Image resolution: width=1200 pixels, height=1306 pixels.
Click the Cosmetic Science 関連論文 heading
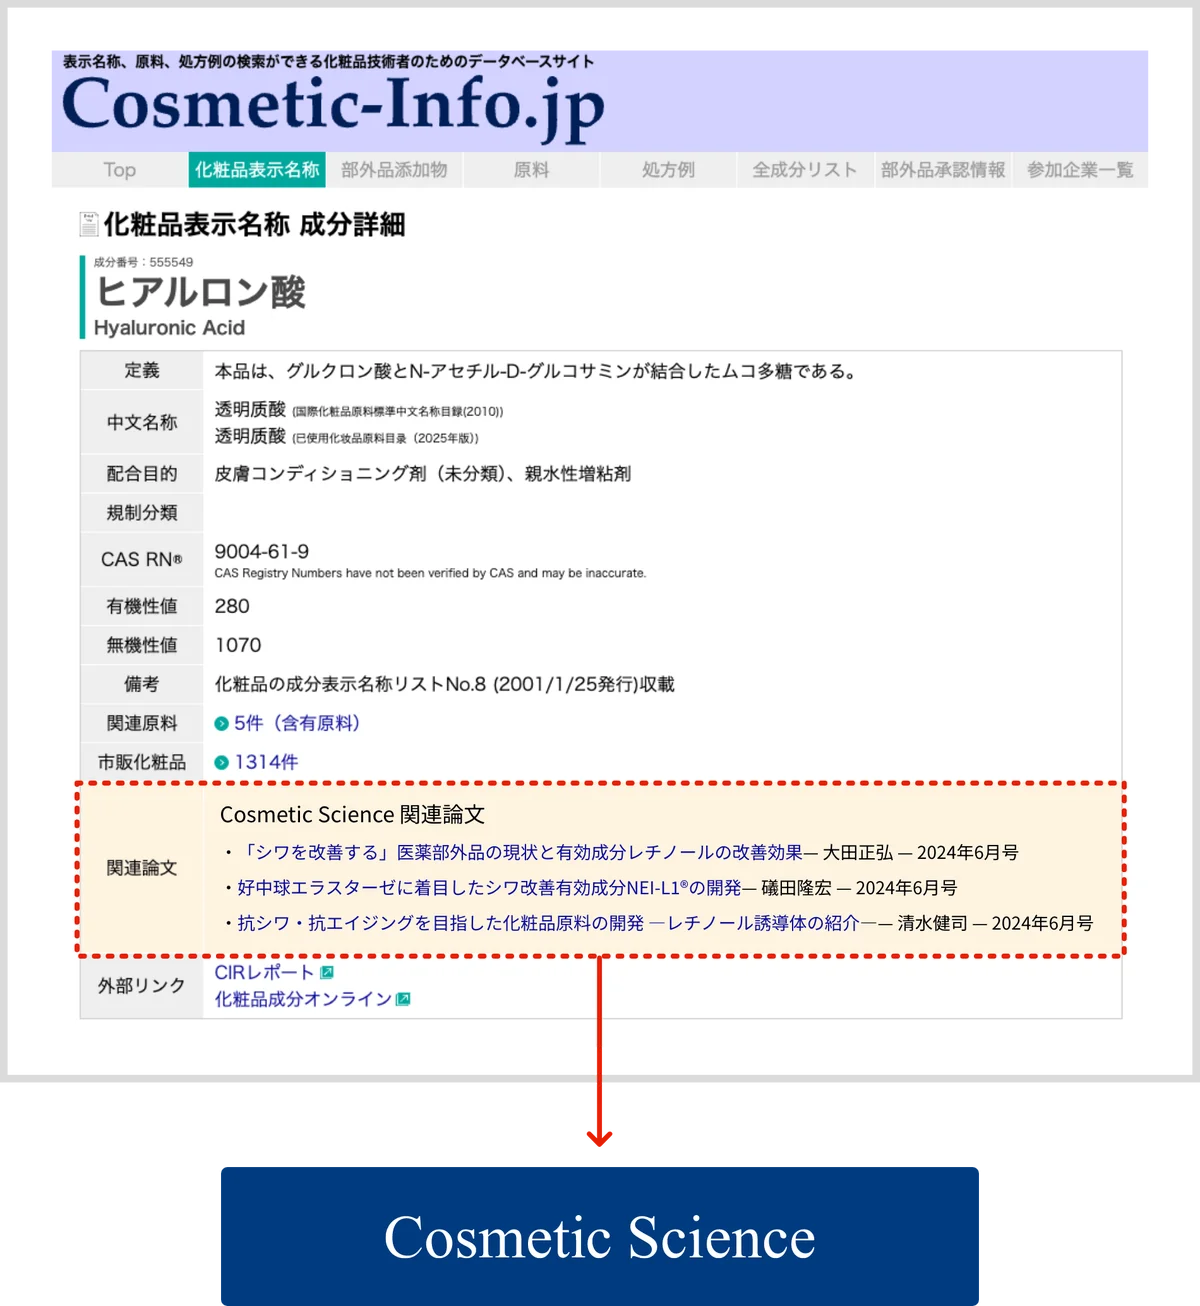tap(352, 815)
